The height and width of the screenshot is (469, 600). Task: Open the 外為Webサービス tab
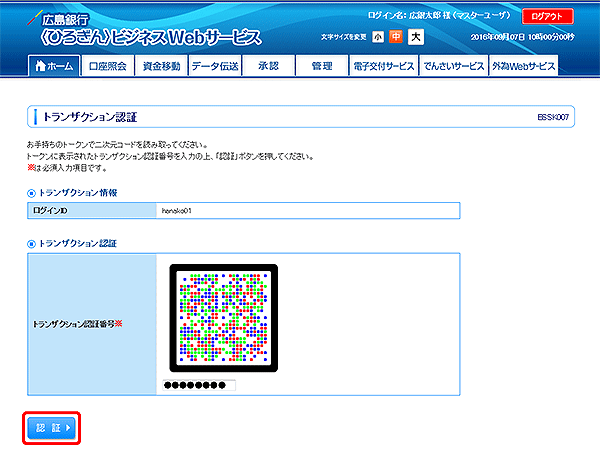[x=523, y=66]
